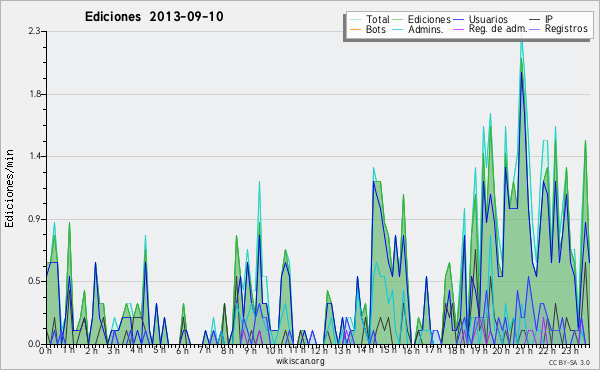This screenshot has width=600, height=370.
Task: Click the 'Ediciones/min' y-axis label
Action: click(9, 188)
